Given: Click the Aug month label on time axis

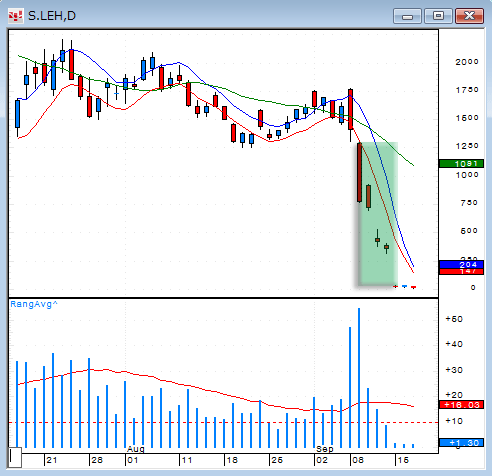Looking at the screenshot, I should pos(136,449).
